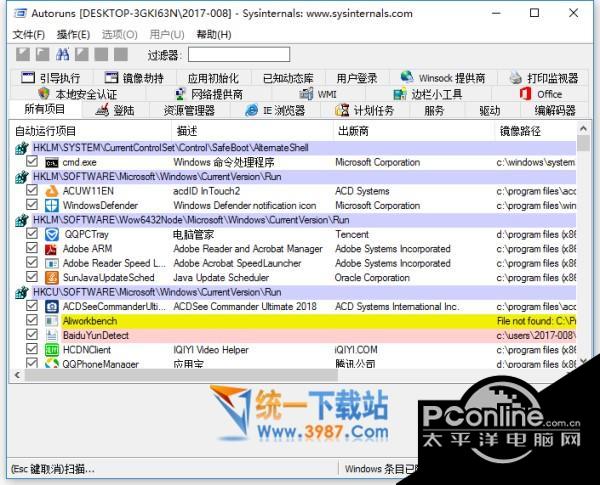Click the HCDNClient green icon

(x=52, y=350)
